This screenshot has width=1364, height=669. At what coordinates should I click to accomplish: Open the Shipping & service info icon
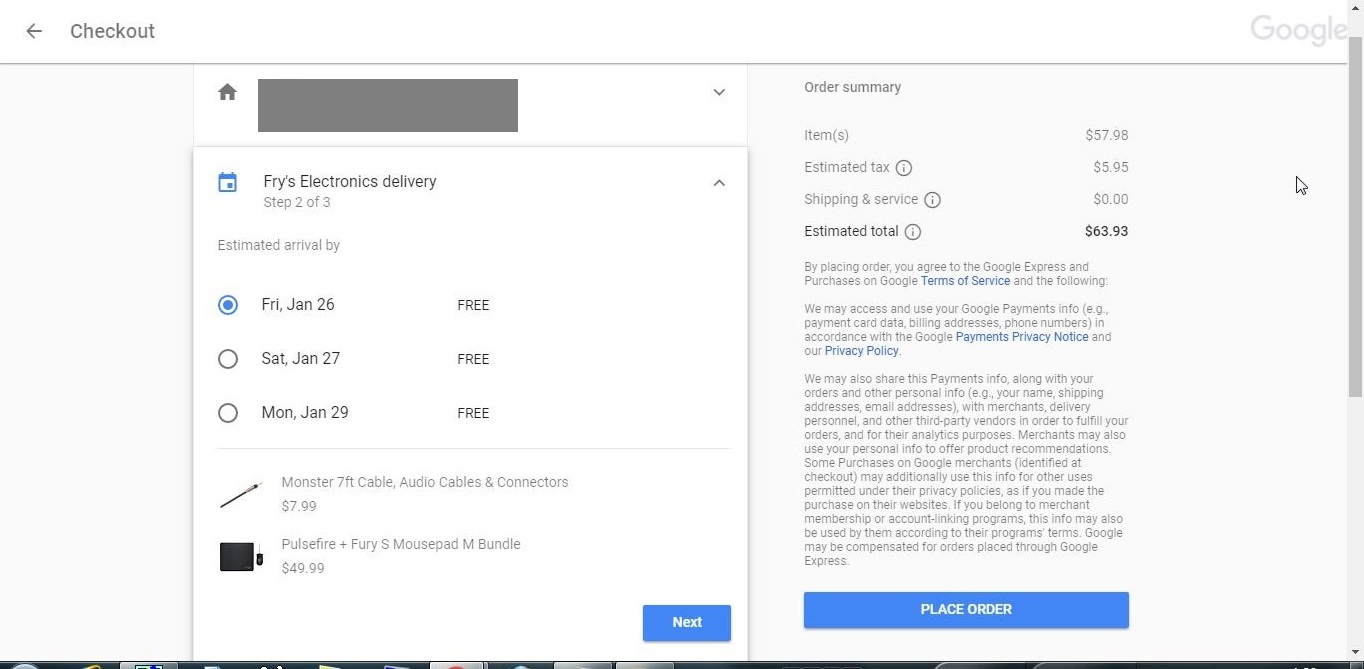[x=932, y=200]
